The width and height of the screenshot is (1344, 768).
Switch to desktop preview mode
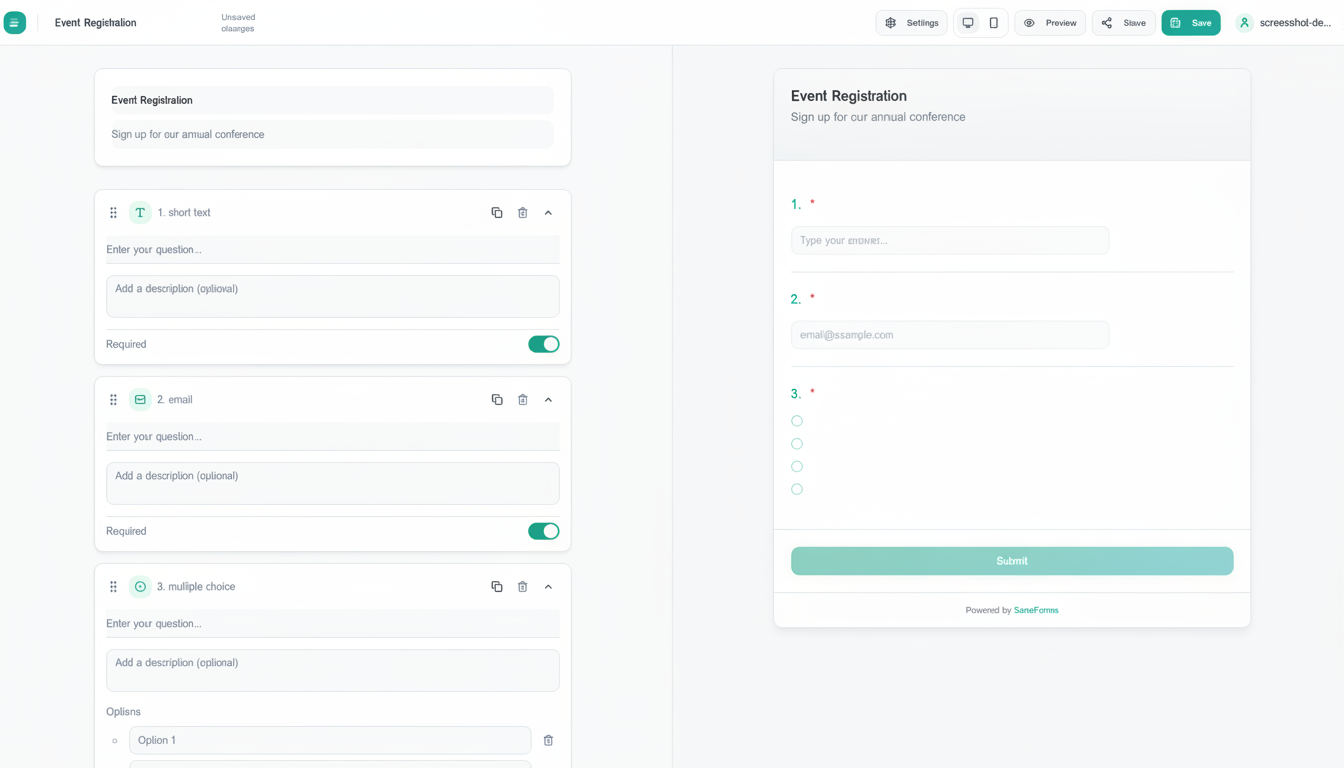coord(968,23)
